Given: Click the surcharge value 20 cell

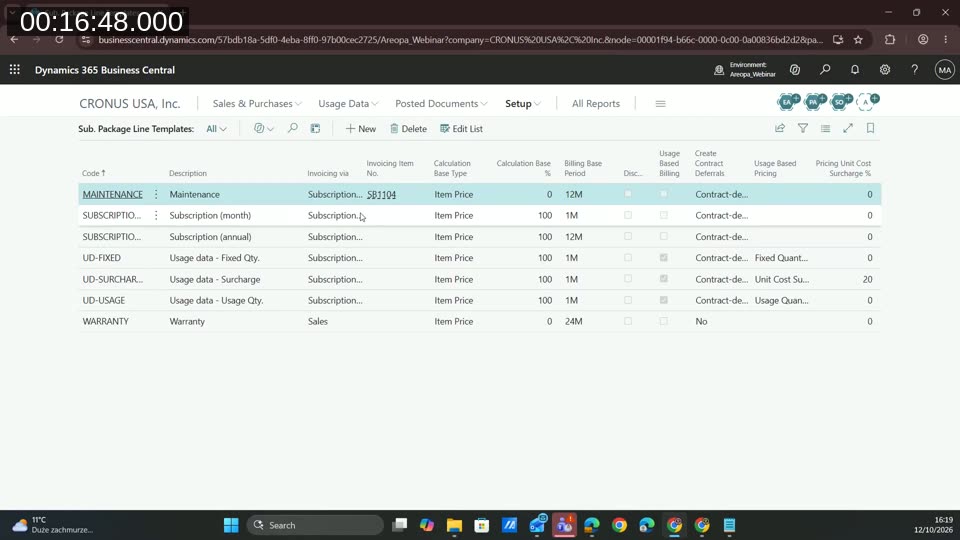Looking at the screenshot, I should pyautogui.click(x=868, y=279).
